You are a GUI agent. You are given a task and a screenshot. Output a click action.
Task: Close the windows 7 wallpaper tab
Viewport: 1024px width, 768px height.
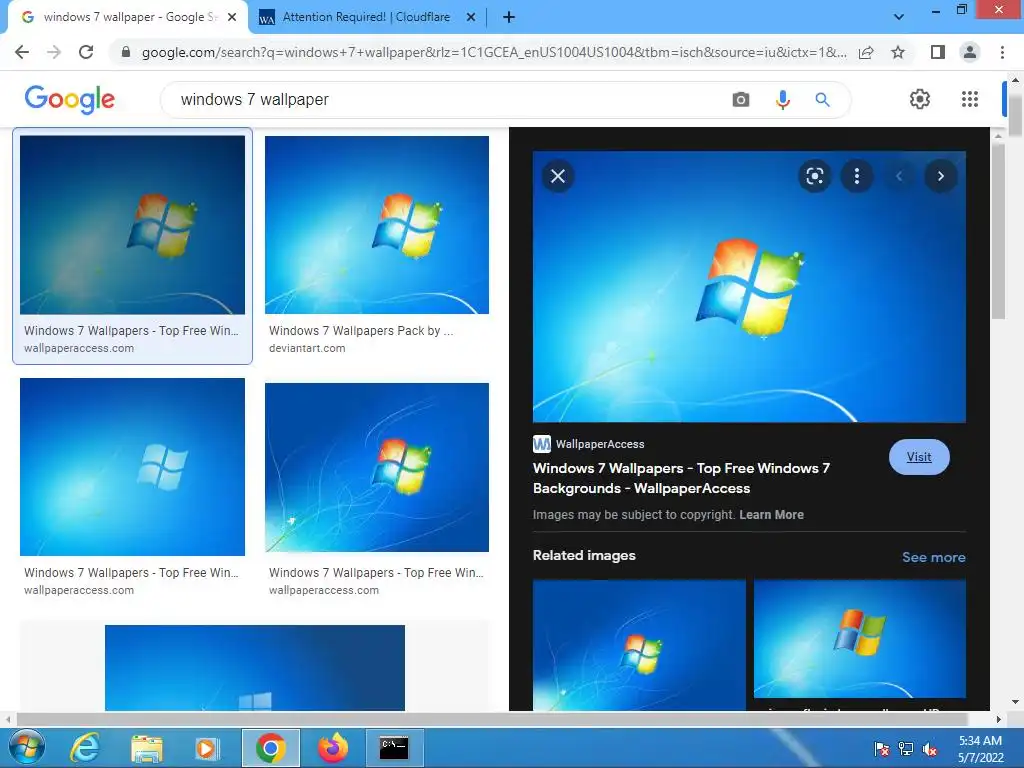[x=232, y=18]
